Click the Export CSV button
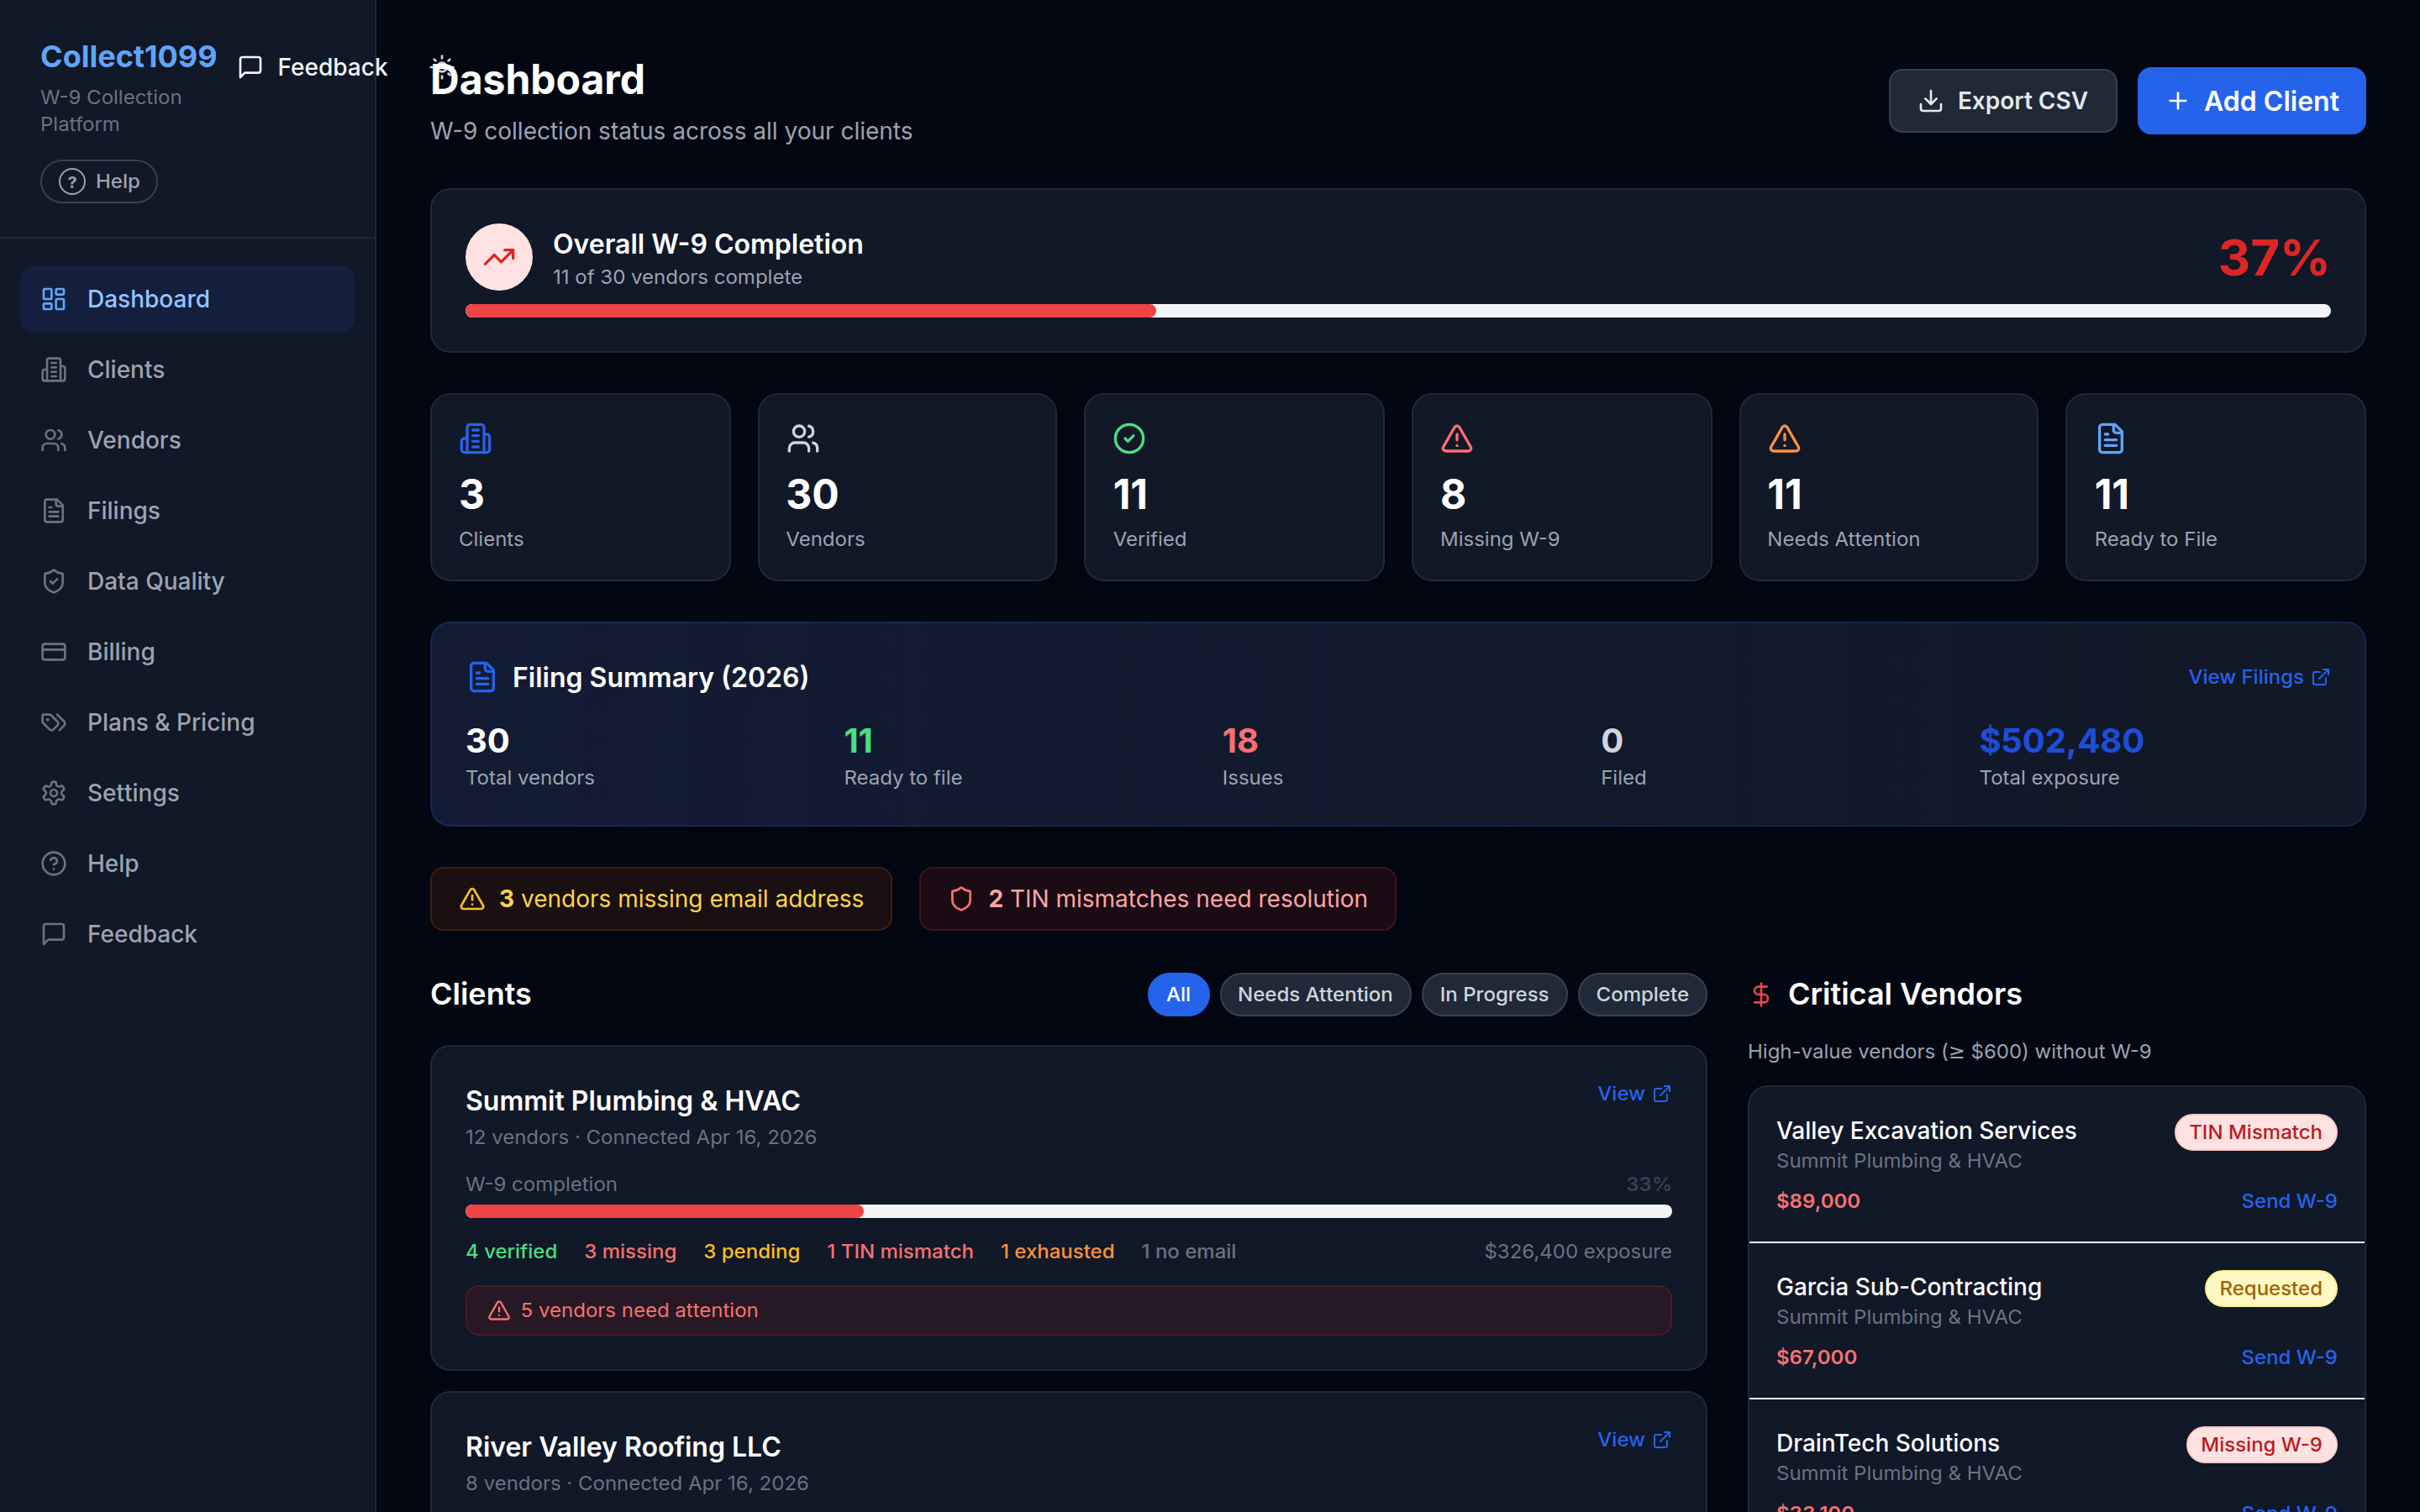 coord(2002,101)
